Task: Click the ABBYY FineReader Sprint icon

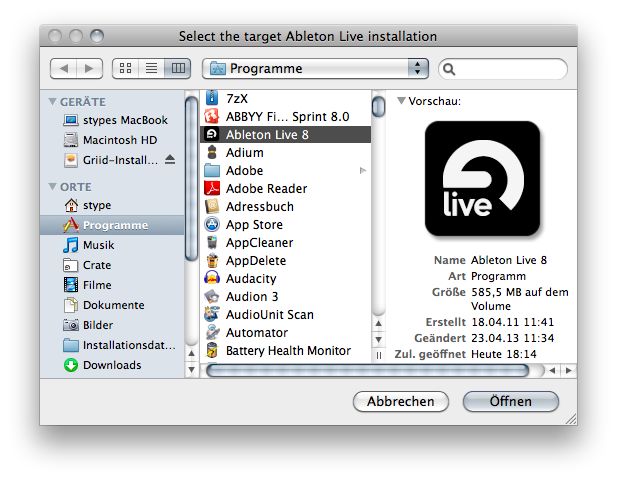Action: 212,116
